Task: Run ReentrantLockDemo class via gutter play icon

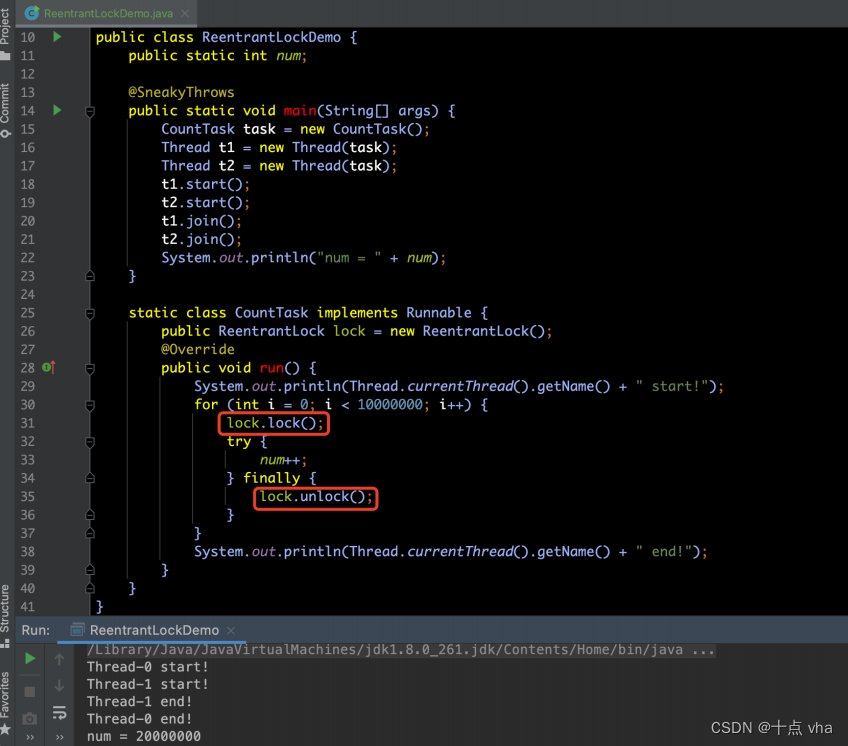Action: tap(57, 36)
